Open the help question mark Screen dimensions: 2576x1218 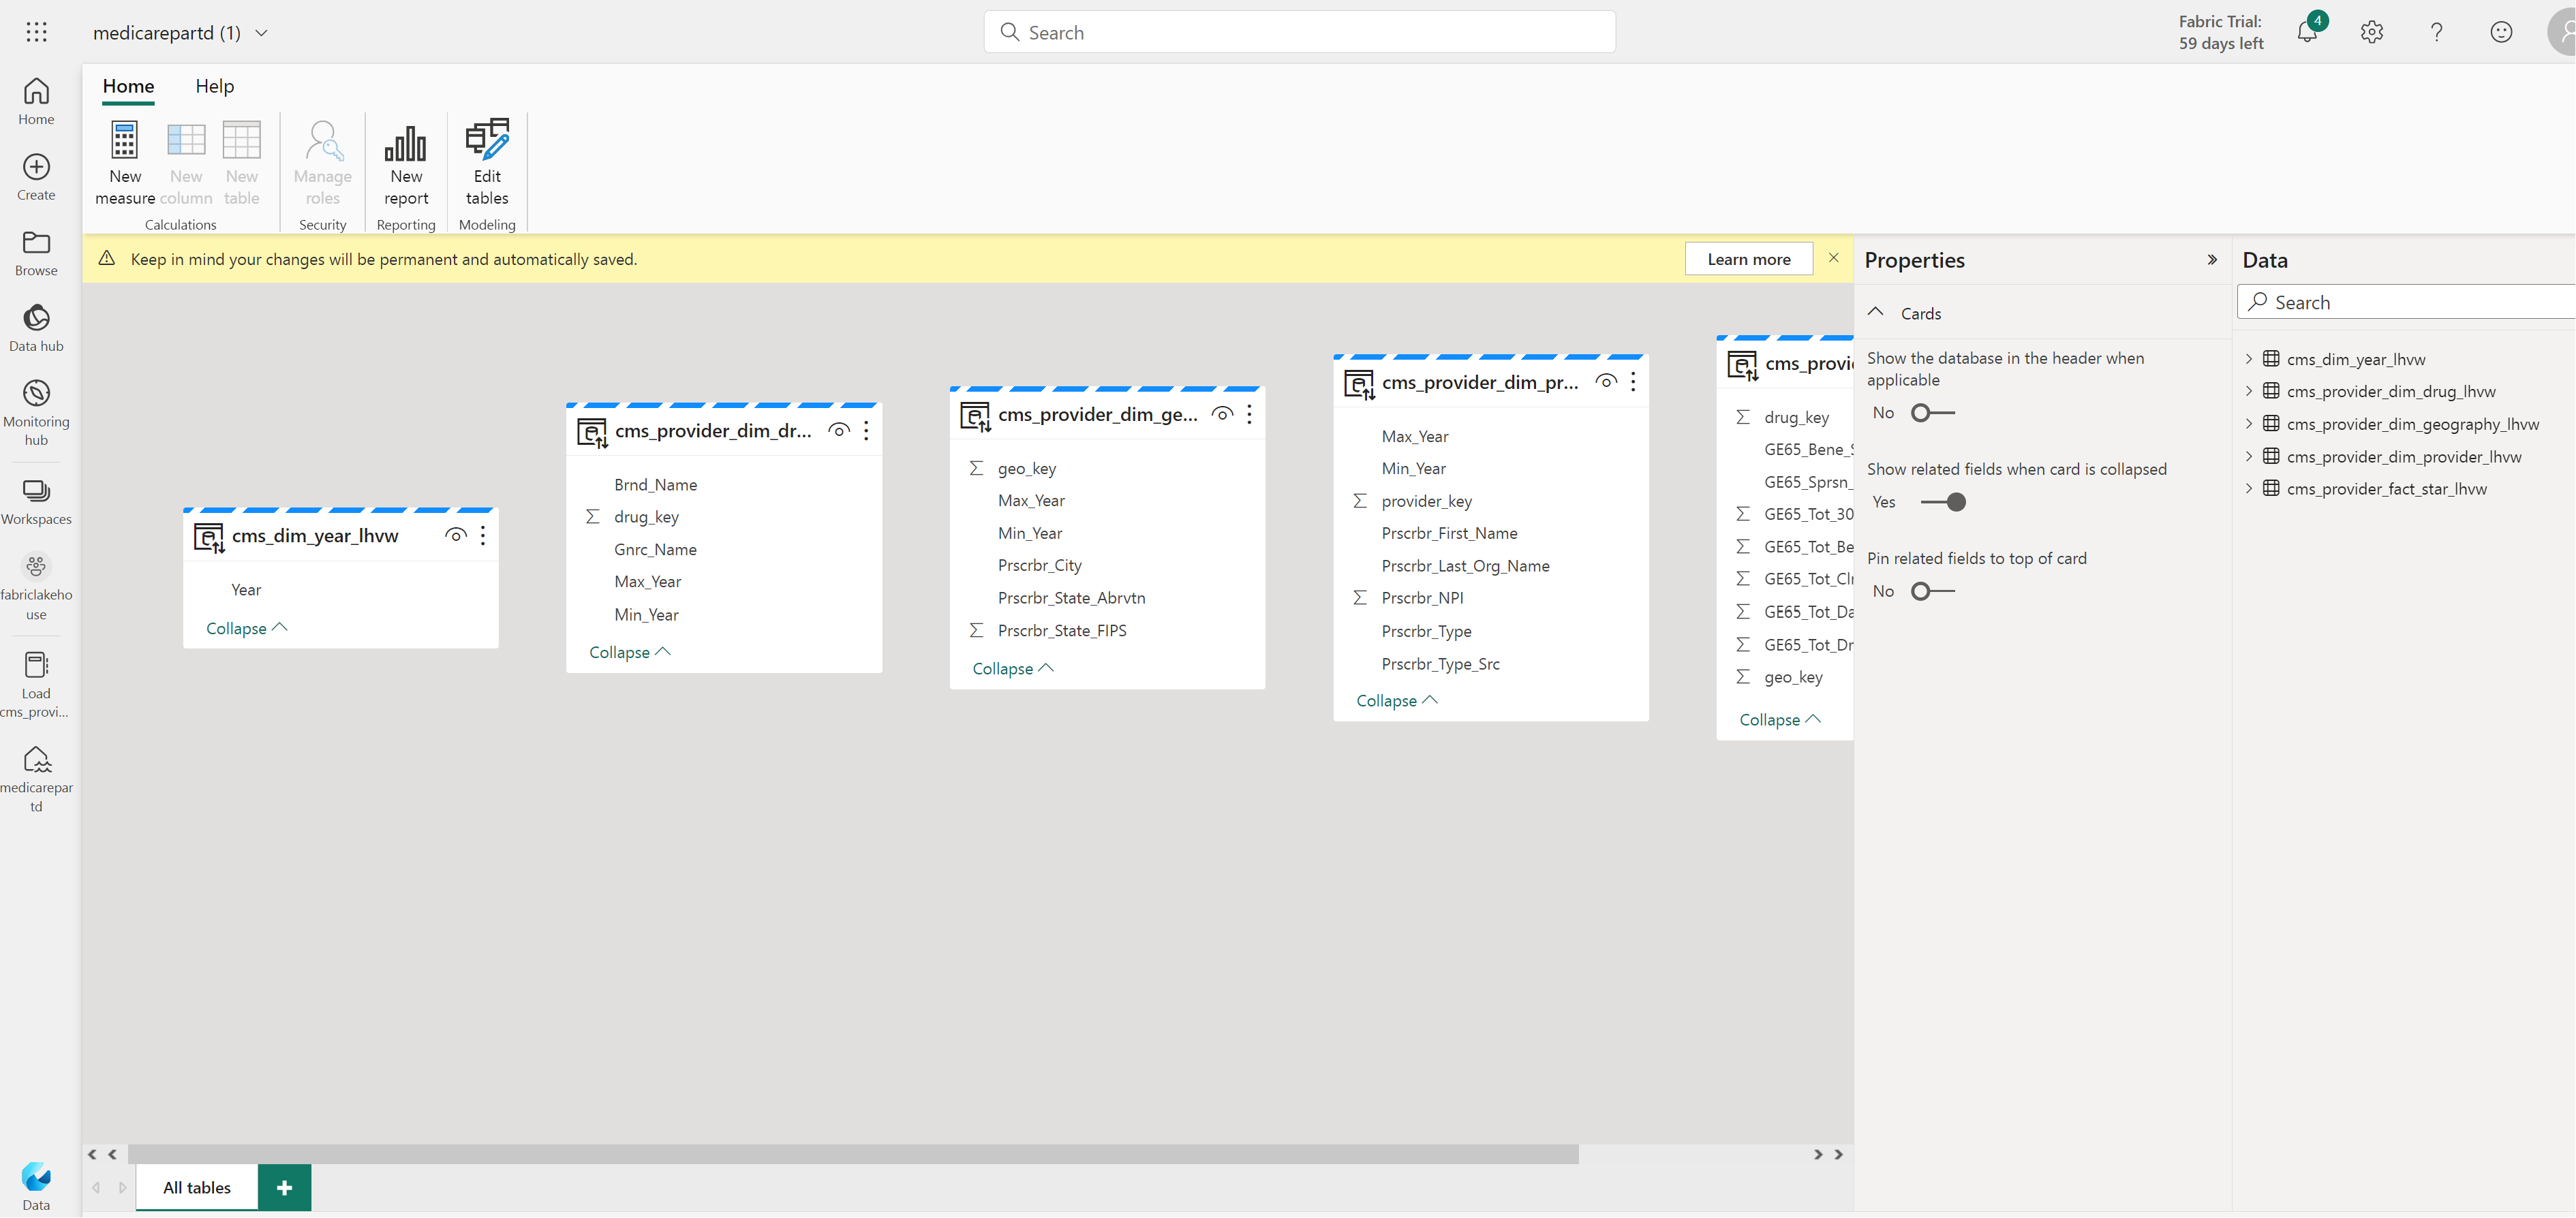click(x=2437, y=32)
